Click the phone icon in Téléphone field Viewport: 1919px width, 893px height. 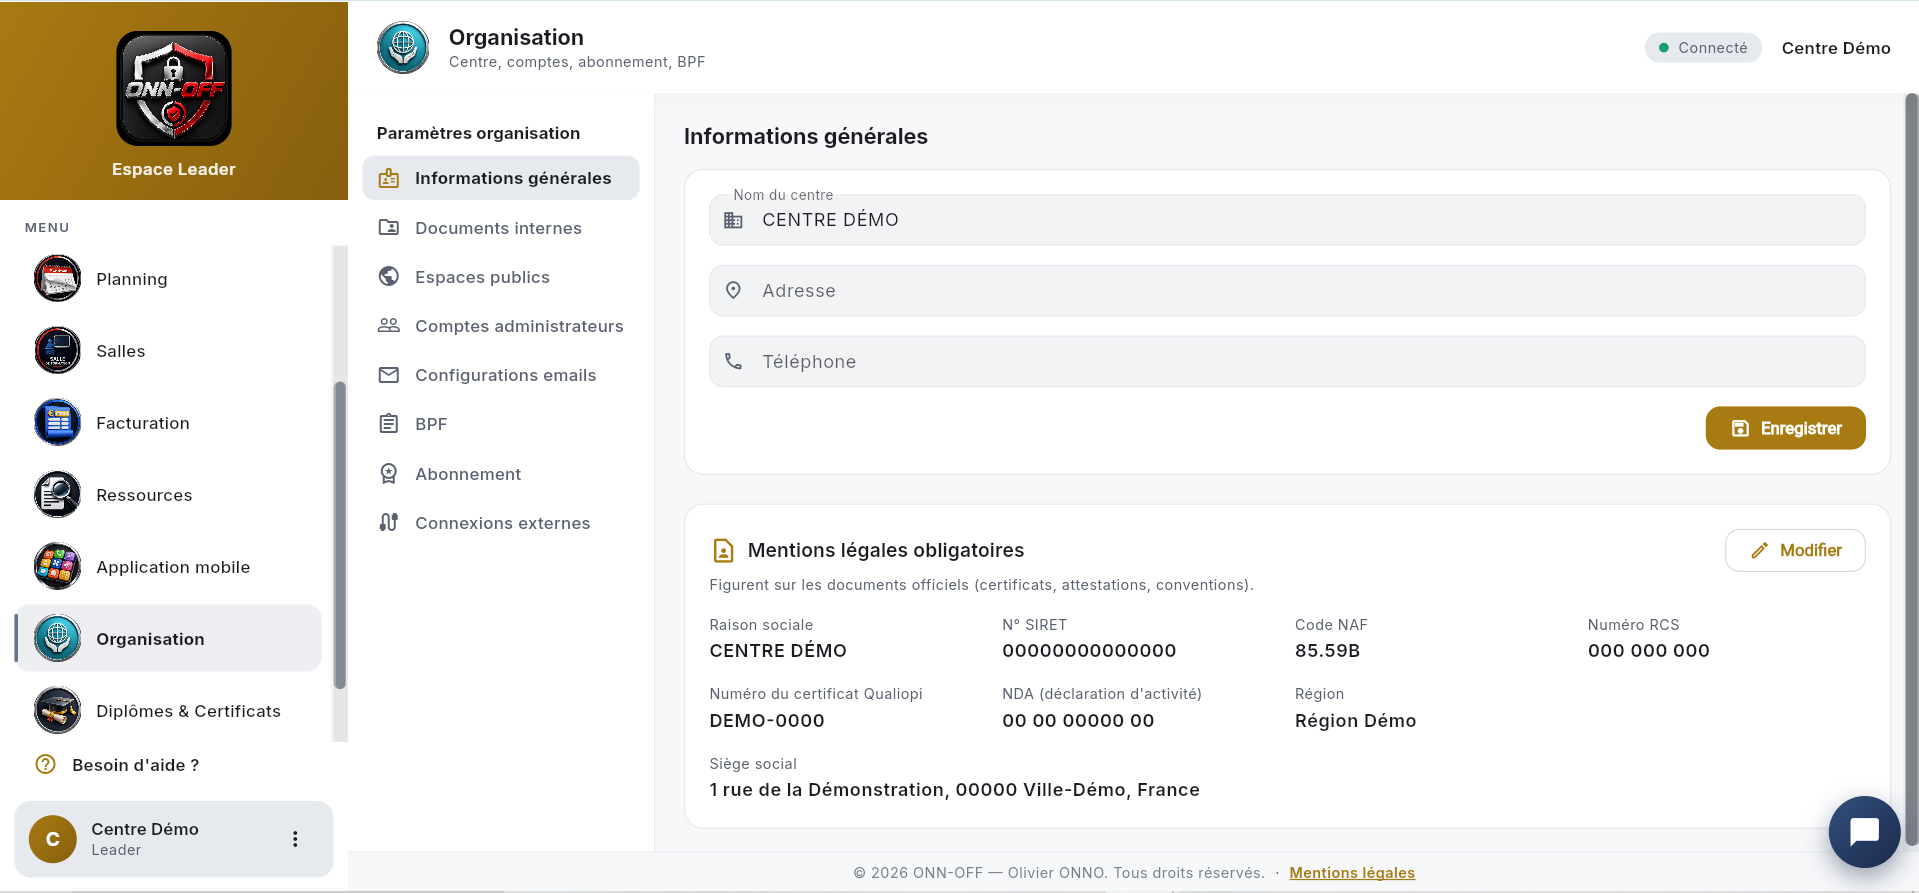tap(733, 362)
